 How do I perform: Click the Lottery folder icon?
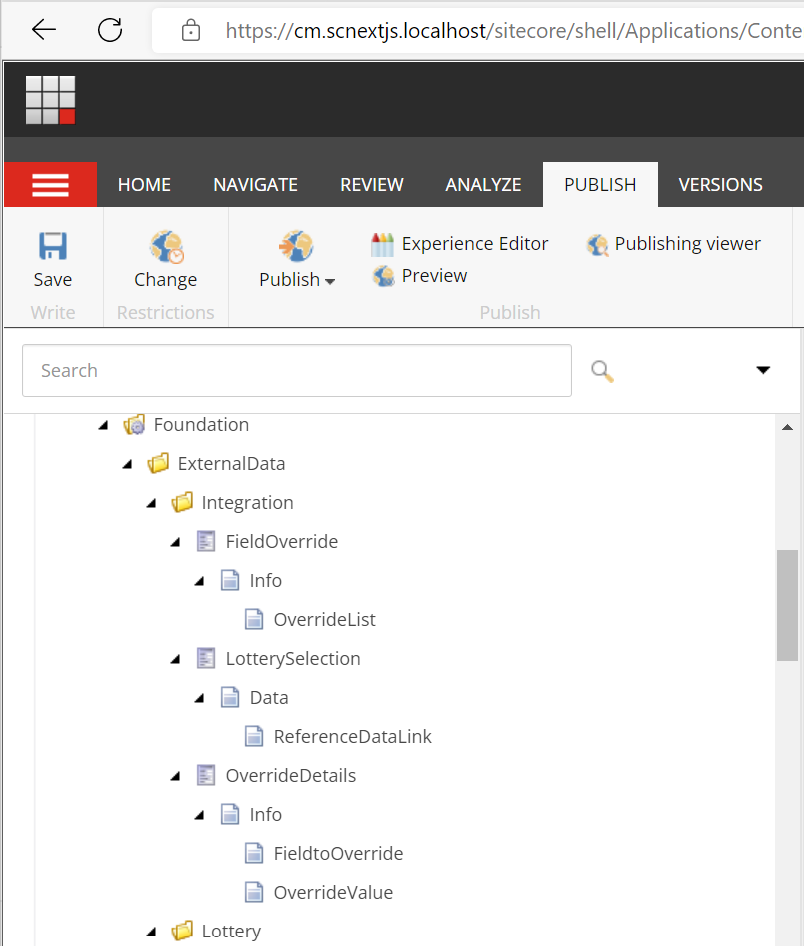point(182,931)
